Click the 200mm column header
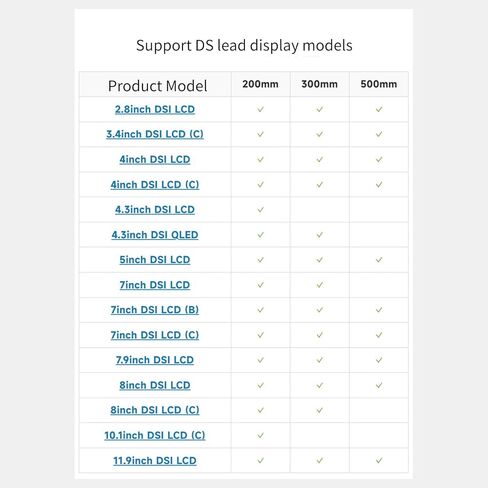 point(260,84)
